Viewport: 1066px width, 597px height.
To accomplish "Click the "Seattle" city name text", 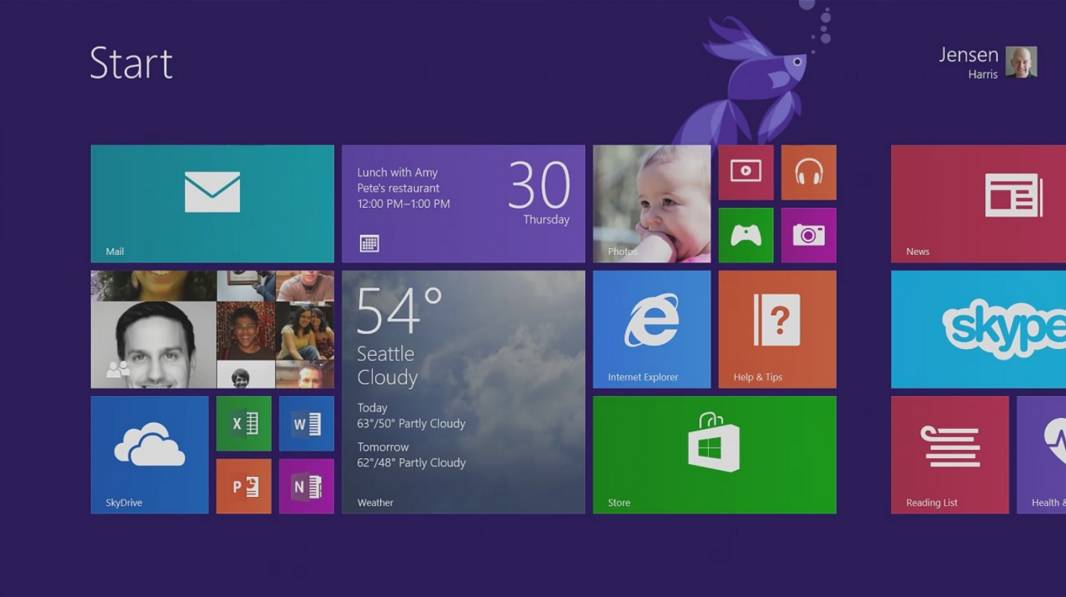I will pyautogui.click(x=385, y=354).
